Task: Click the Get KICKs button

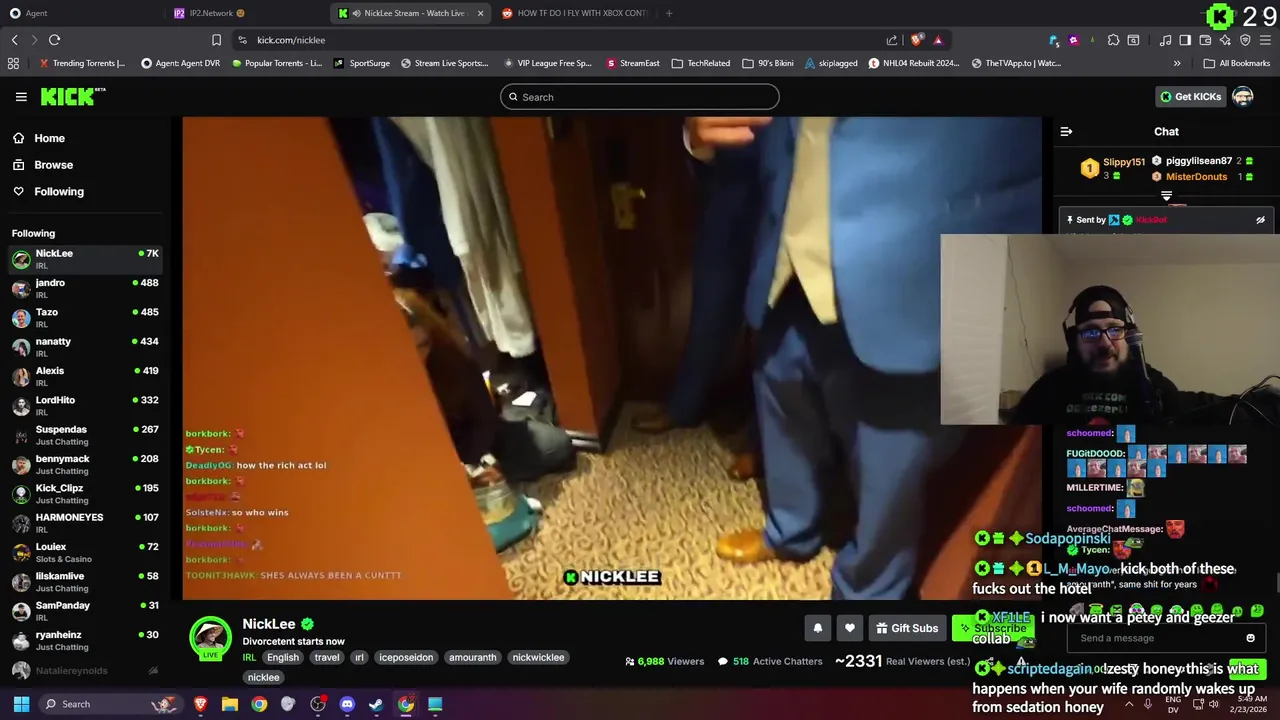Action: click(x=1190, y=97)
